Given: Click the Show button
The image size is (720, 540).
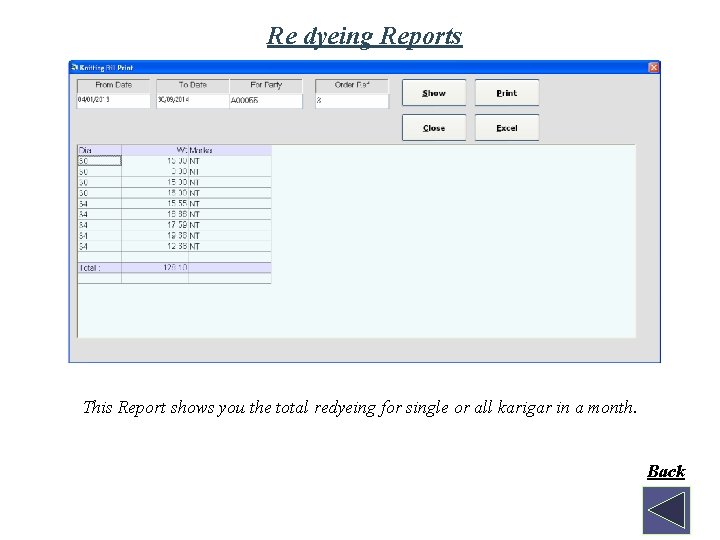Looking at the screenshot, I should (x=434, y=93).
